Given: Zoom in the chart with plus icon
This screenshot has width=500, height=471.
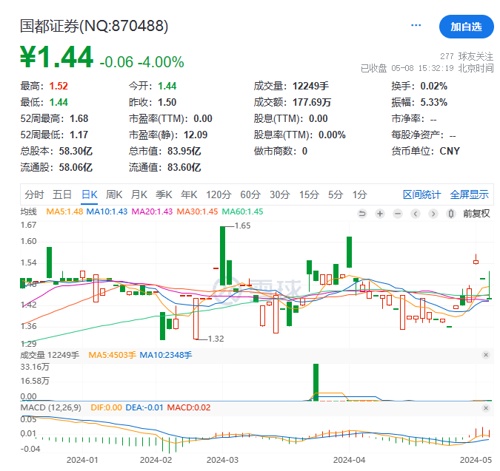Looking at the screenshot, I should click(380, 214).
